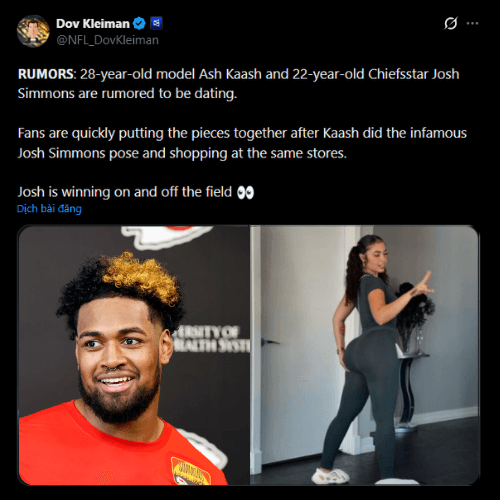Click the 'Josh is winning' sentence

[x=136, y=192]
